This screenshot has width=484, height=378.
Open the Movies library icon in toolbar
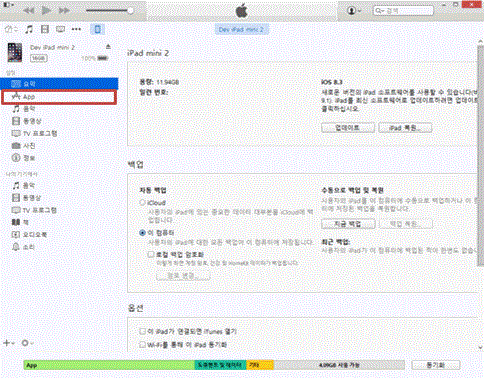45,29
